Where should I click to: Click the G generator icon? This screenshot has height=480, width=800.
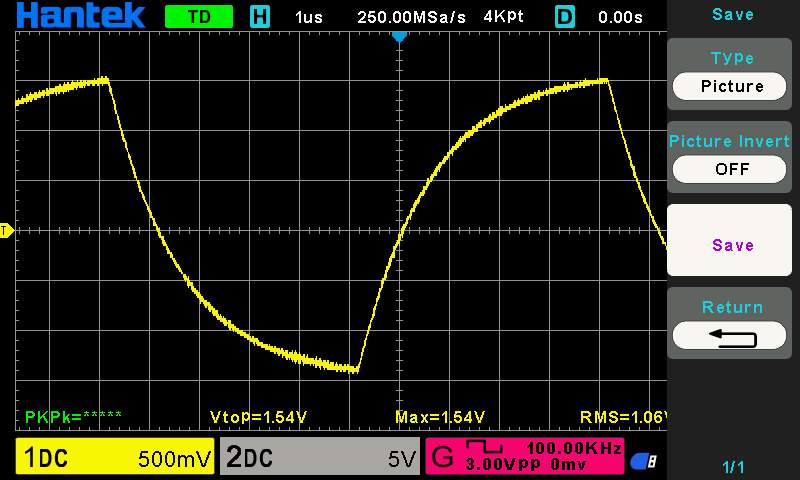pyautogui.click(x=442, y=457)
